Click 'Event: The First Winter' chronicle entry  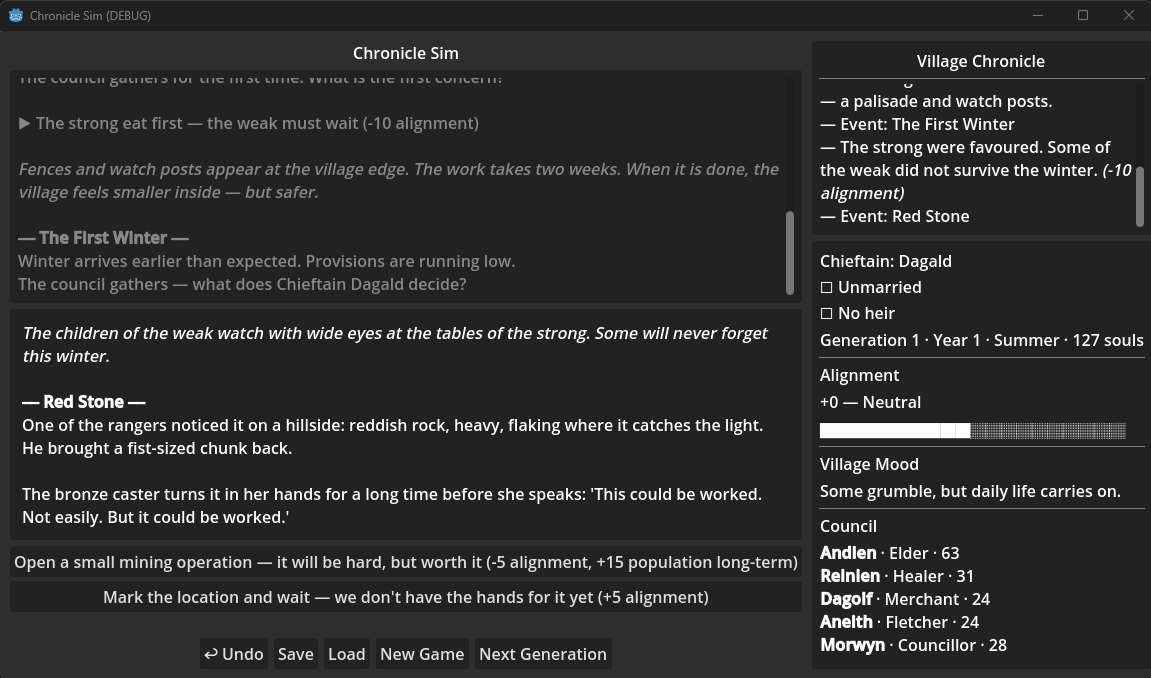[918, 124]
